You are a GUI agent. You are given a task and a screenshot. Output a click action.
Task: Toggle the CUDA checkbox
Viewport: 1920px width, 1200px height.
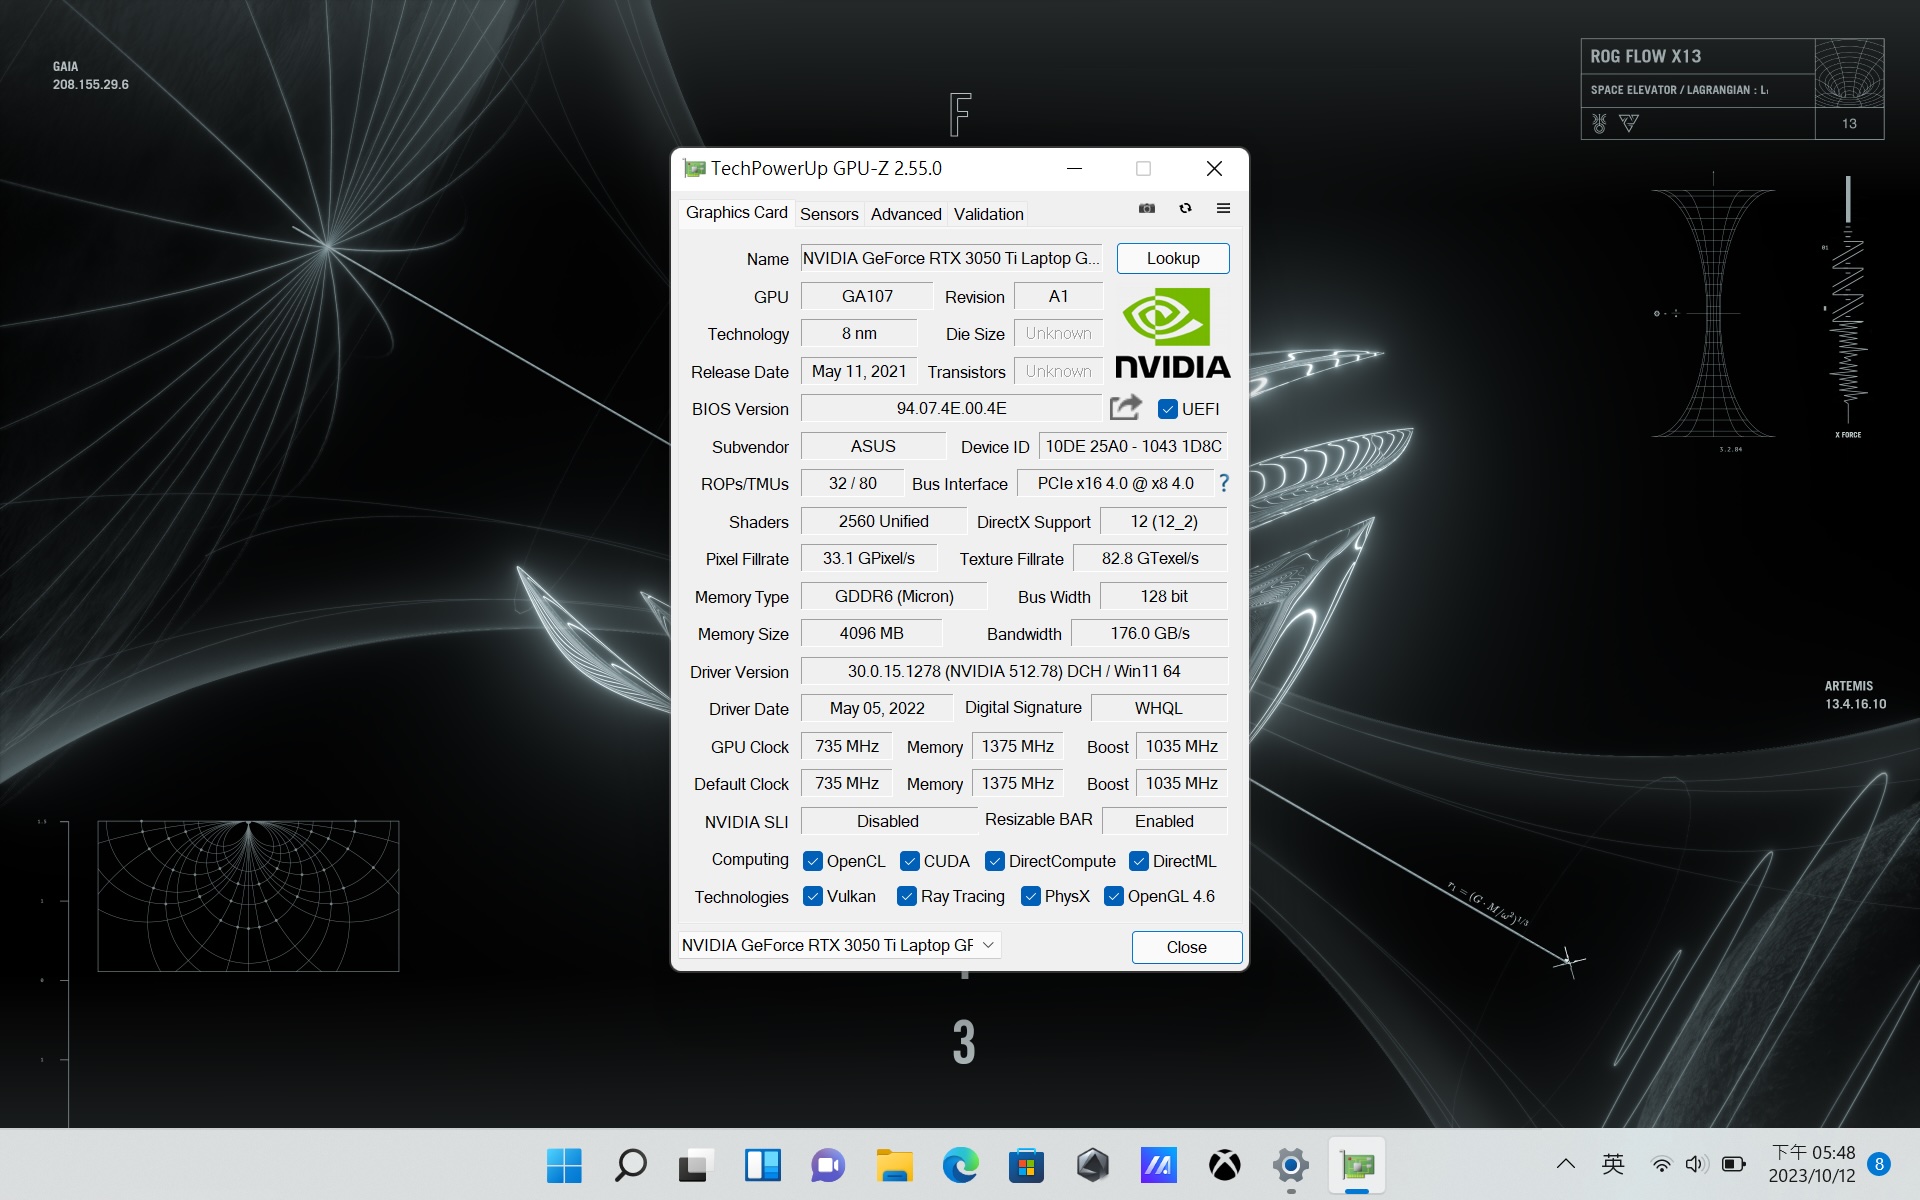(x=910, y=861)
